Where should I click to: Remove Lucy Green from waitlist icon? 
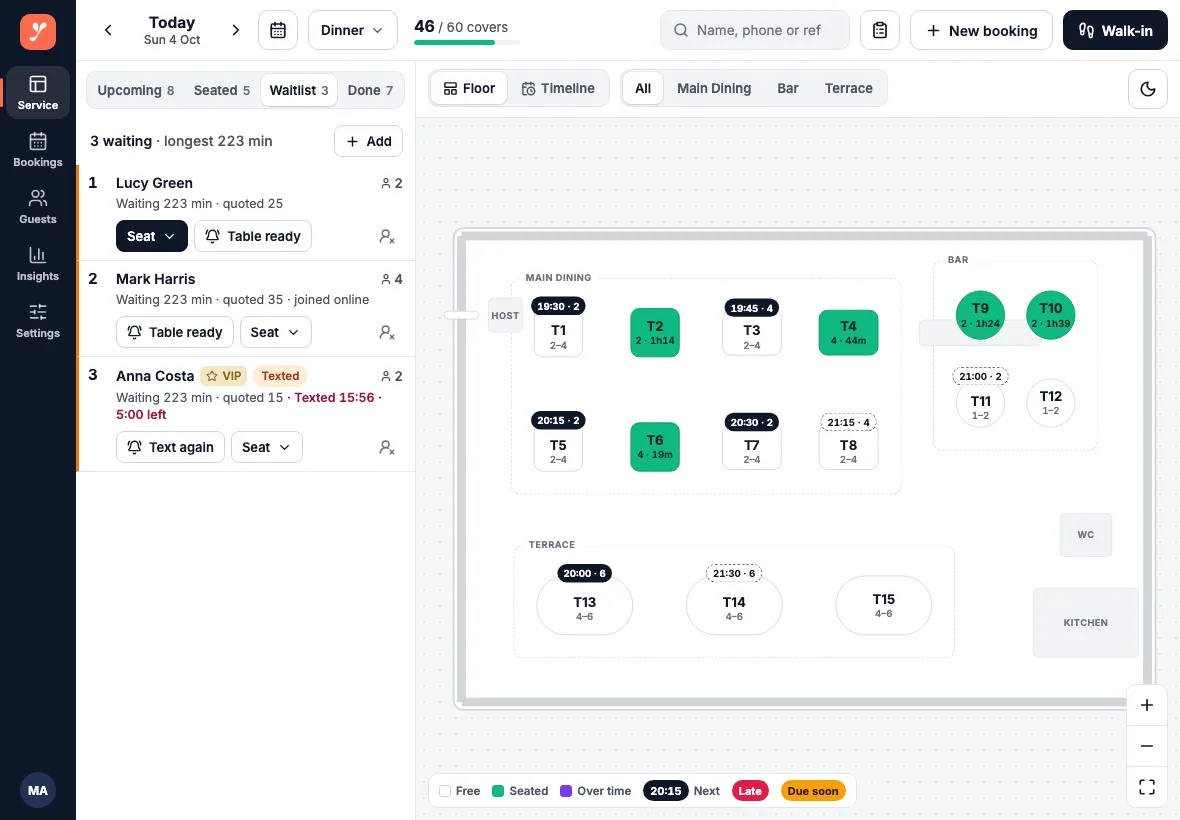387,236
